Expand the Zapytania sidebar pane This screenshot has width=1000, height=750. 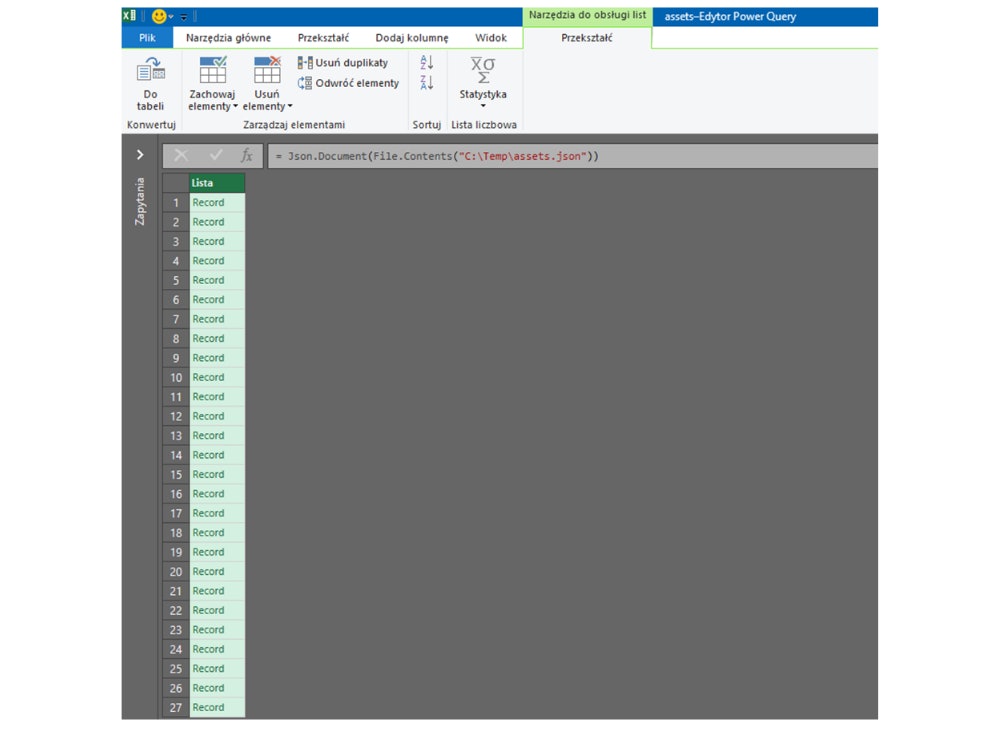point(139,155)
